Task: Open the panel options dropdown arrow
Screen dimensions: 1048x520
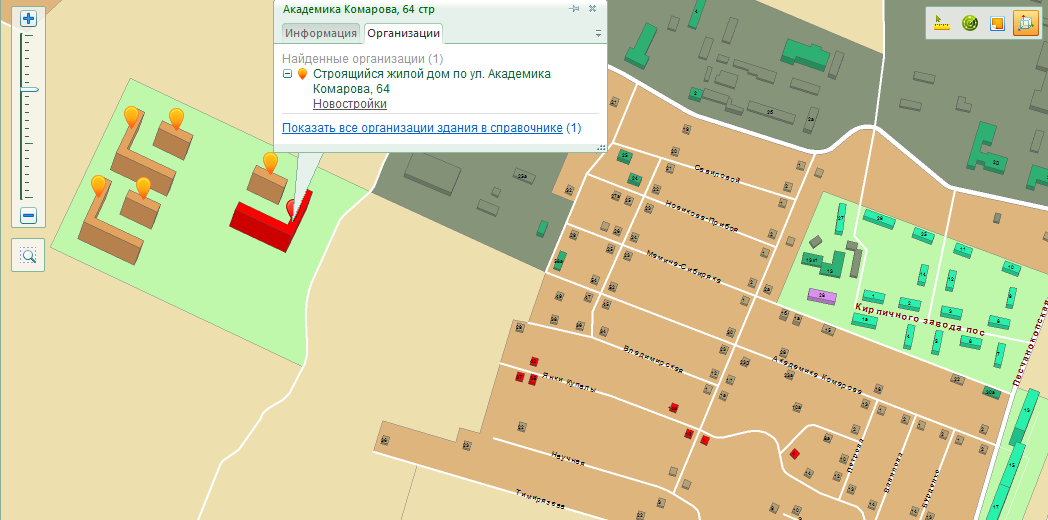Action: point(598,33)
